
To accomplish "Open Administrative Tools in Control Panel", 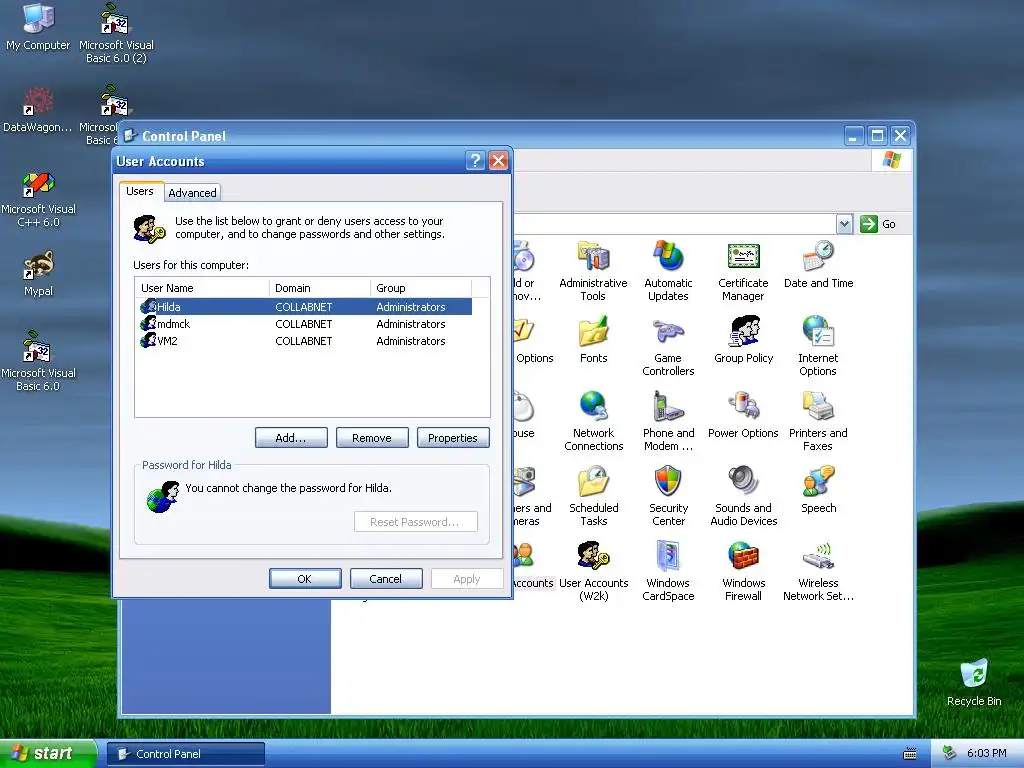I will coord(593,272).
